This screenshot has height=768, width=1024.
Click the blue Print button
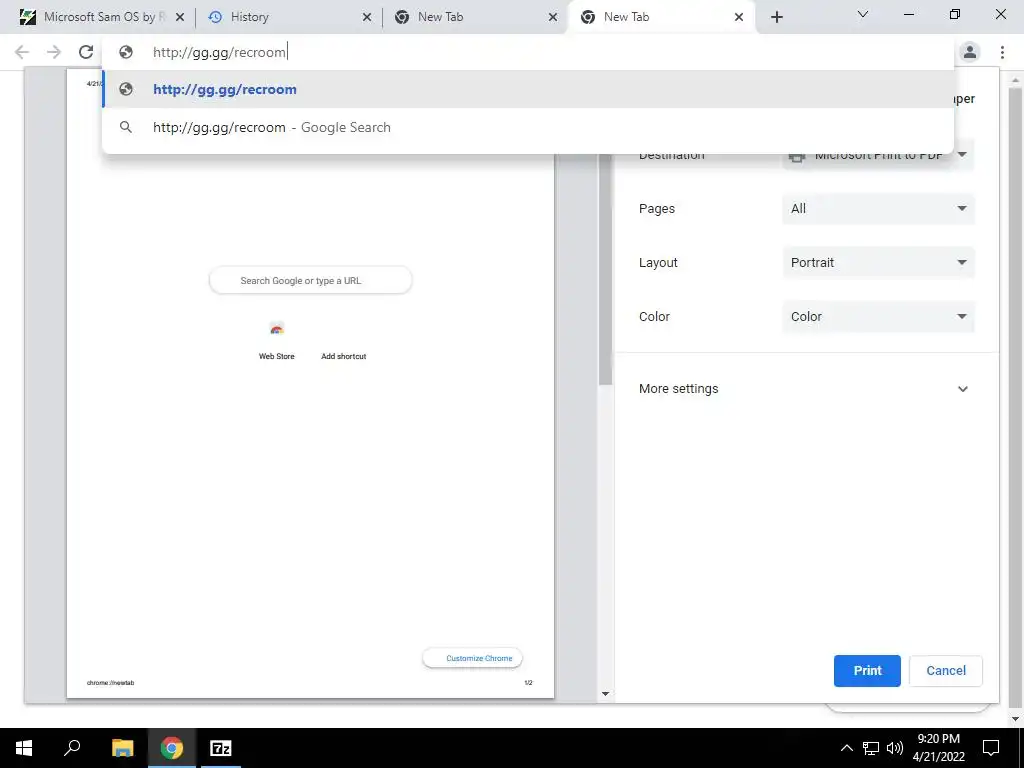click(867, 671)
